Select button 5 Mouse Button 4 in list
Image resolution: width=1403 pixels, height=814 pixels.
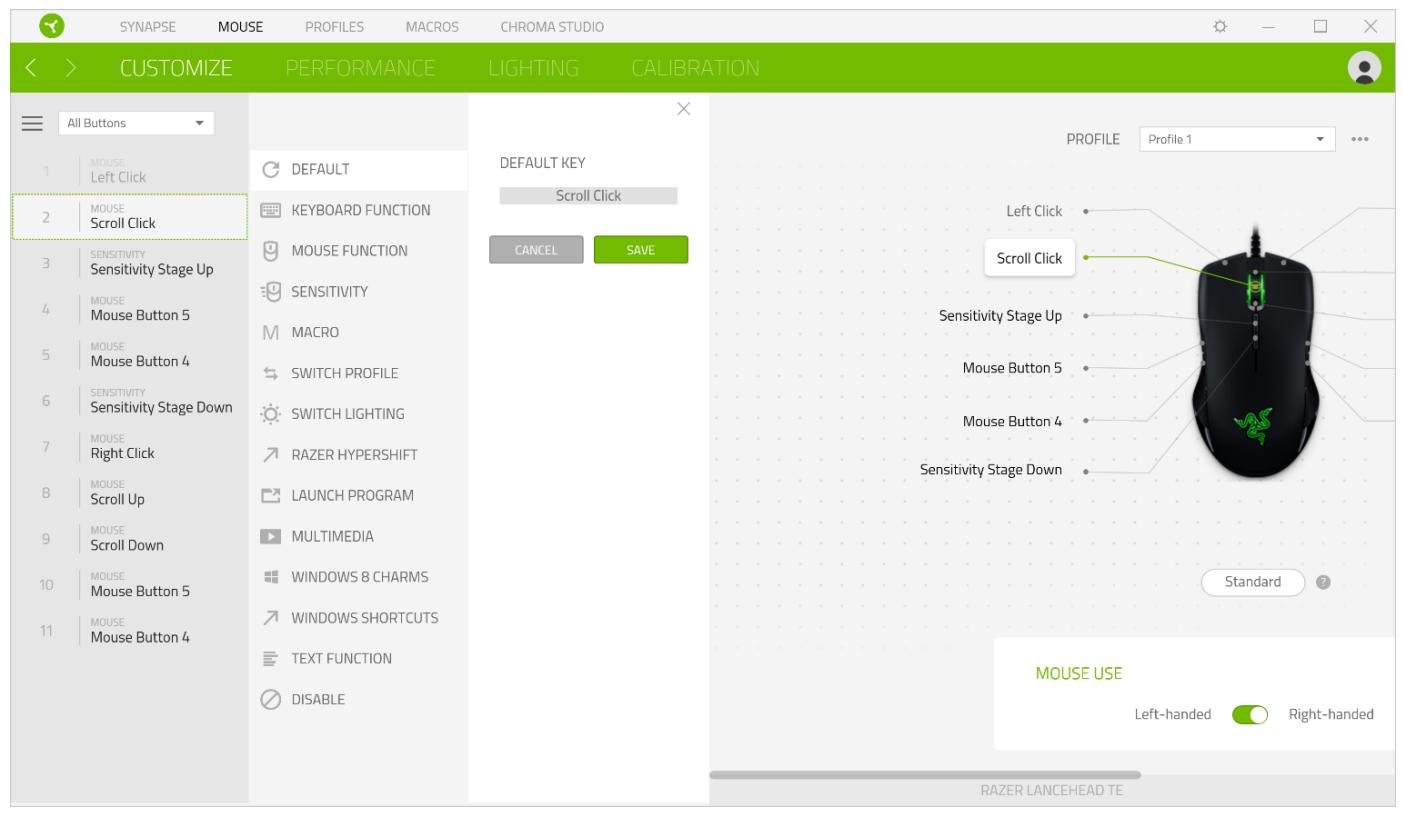point(129,355)
